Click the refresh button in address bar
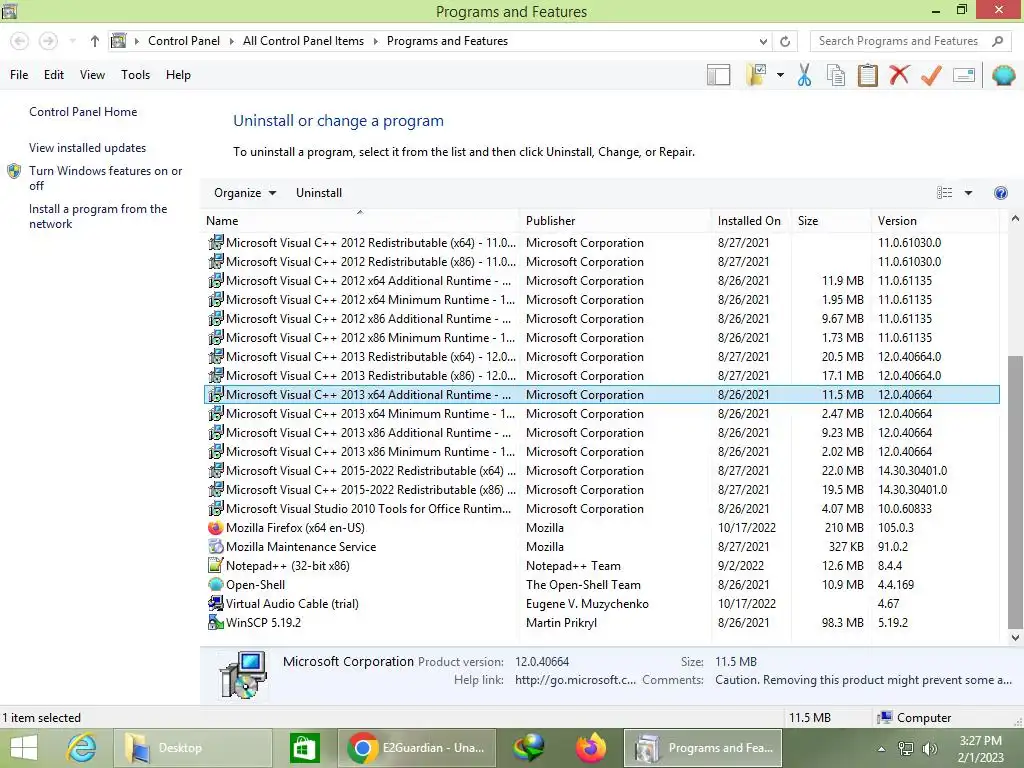Viewport: 1024px width, 768px height. 785,41
